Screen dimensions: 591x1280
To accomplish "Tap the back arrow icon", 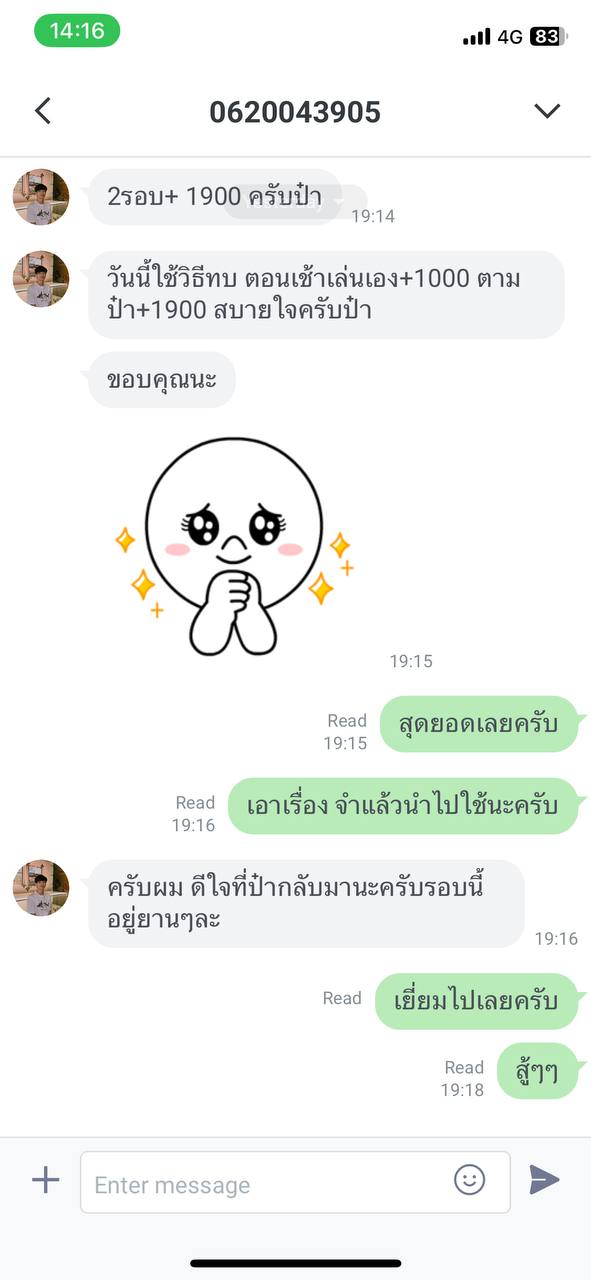I will (x=42, y=110).
